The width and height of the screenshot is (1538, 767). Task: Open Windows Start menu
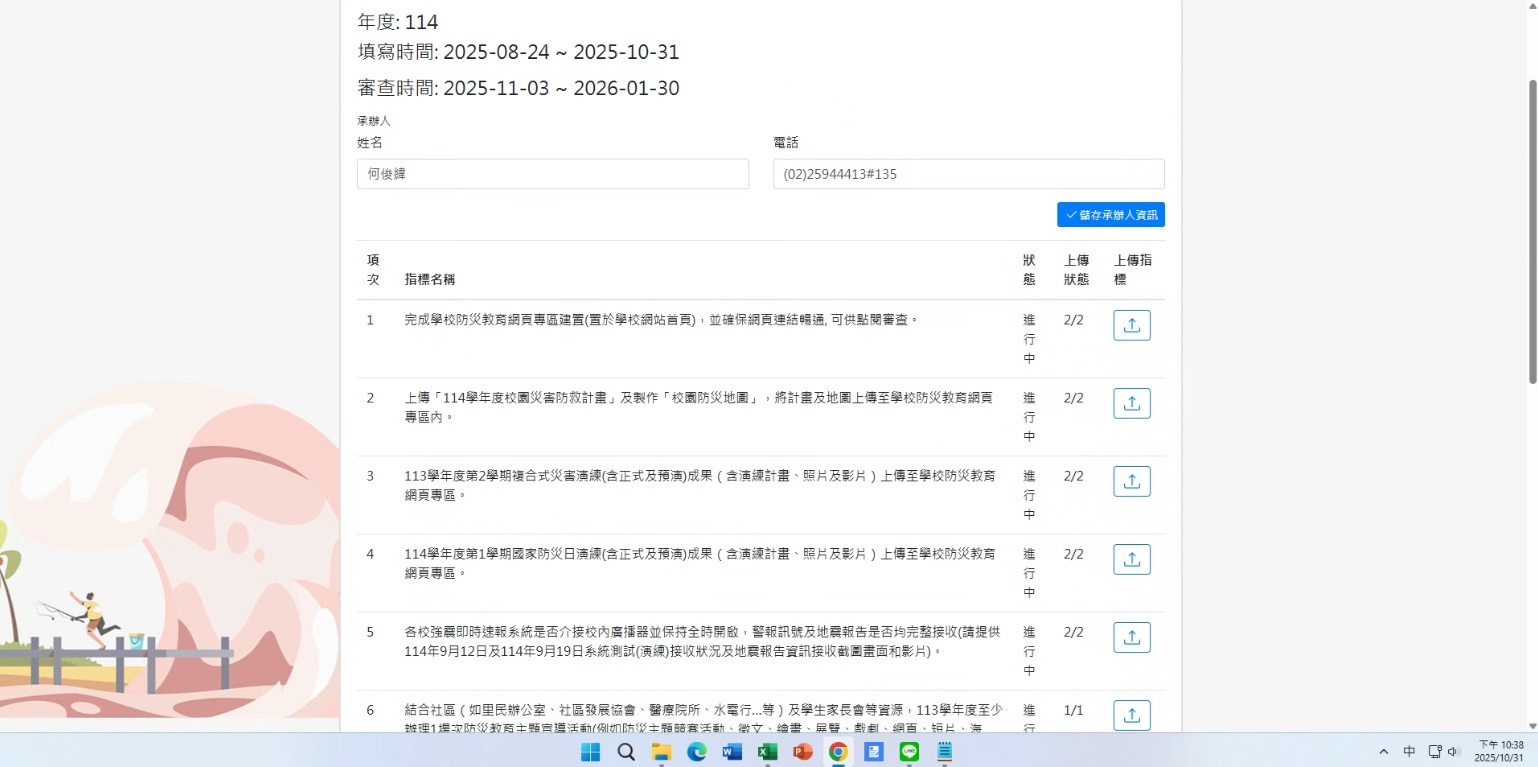coord(590,752)
